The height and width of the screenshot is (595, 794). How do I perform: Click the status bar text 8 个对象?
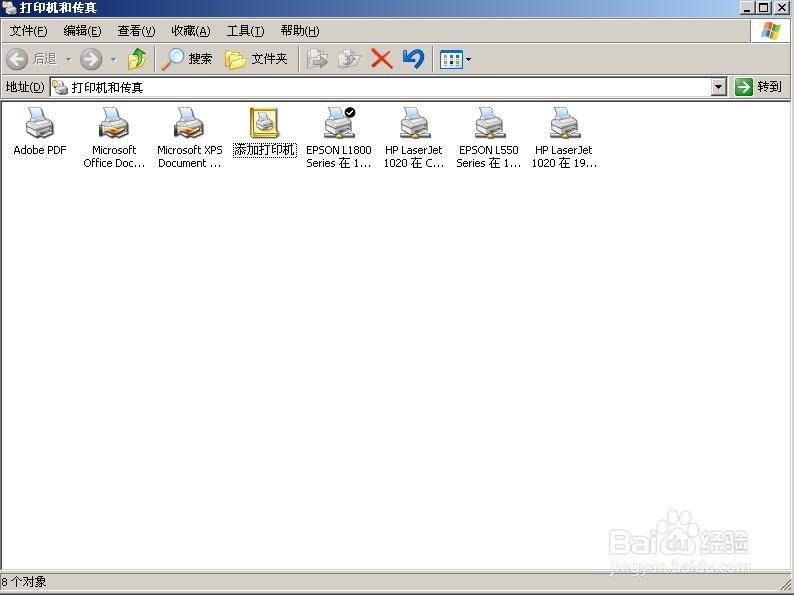click(24, 581)
